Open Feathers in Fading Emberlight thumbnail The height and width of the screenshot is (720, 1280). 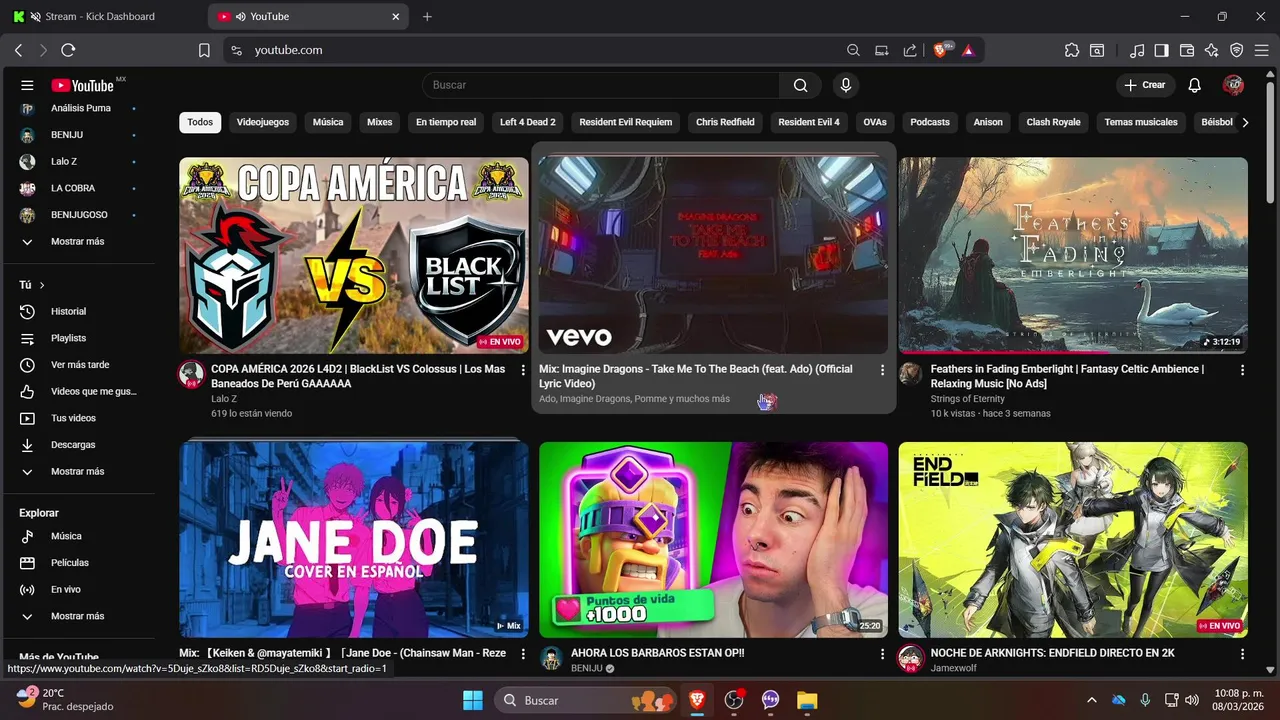[1073, 256]
